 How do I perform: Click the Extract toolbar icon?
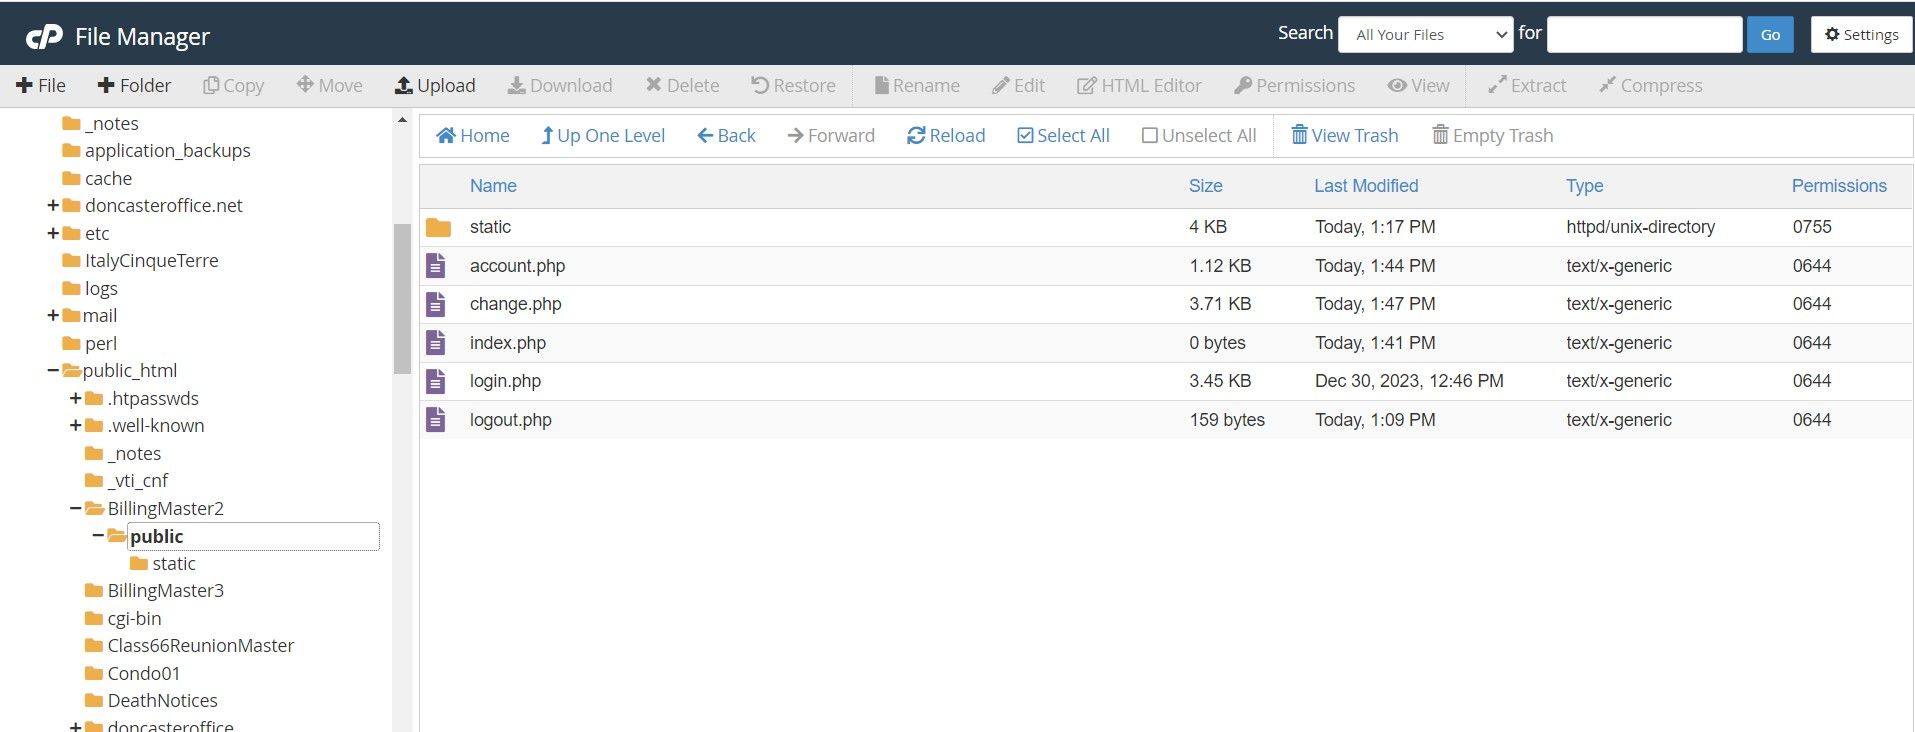(x=1497, y=86)
